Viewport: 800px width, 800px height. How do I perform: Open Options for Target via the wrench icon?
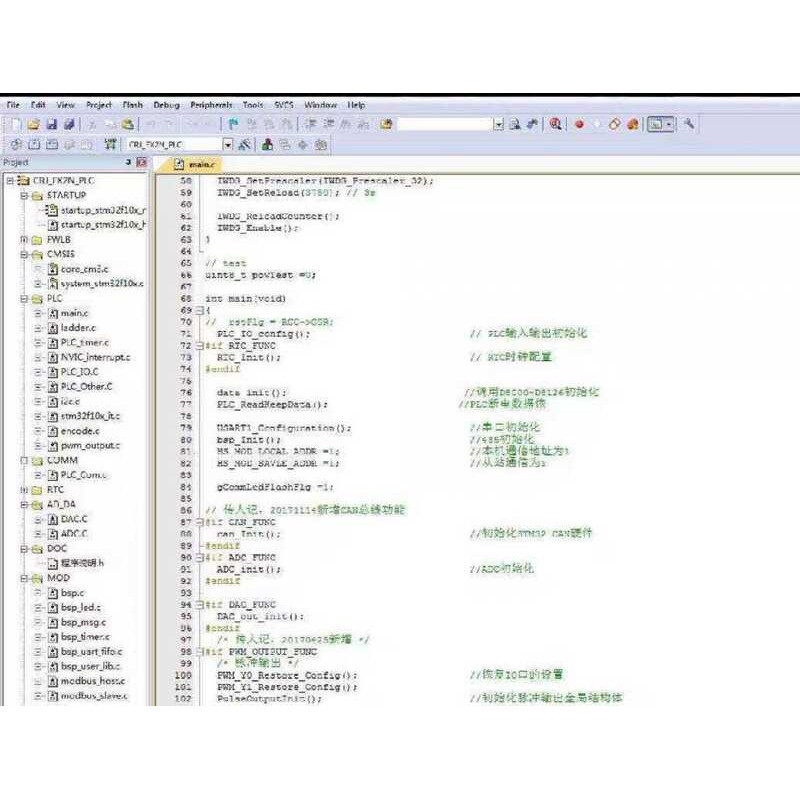[x=245, y=143]
